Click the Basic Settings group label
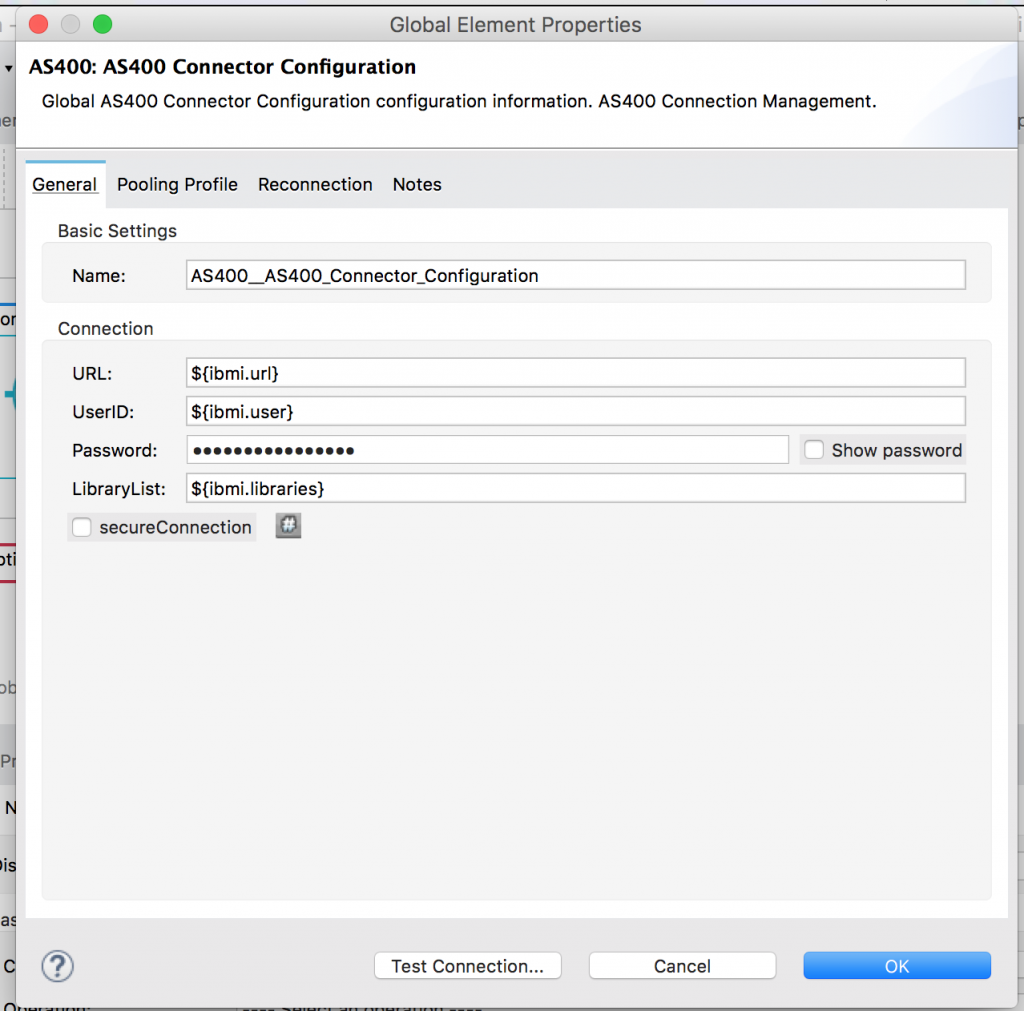Screen dimensions: 1024x1011 (x=118, y=231)
